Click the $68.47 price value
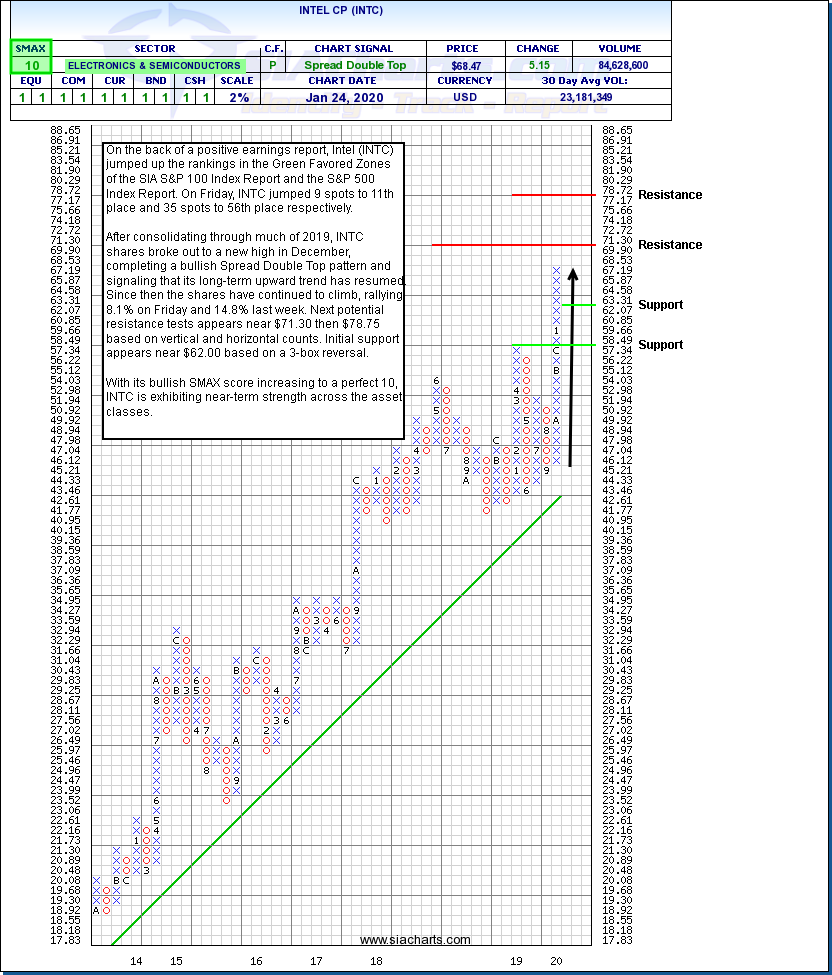 (467, 65)
